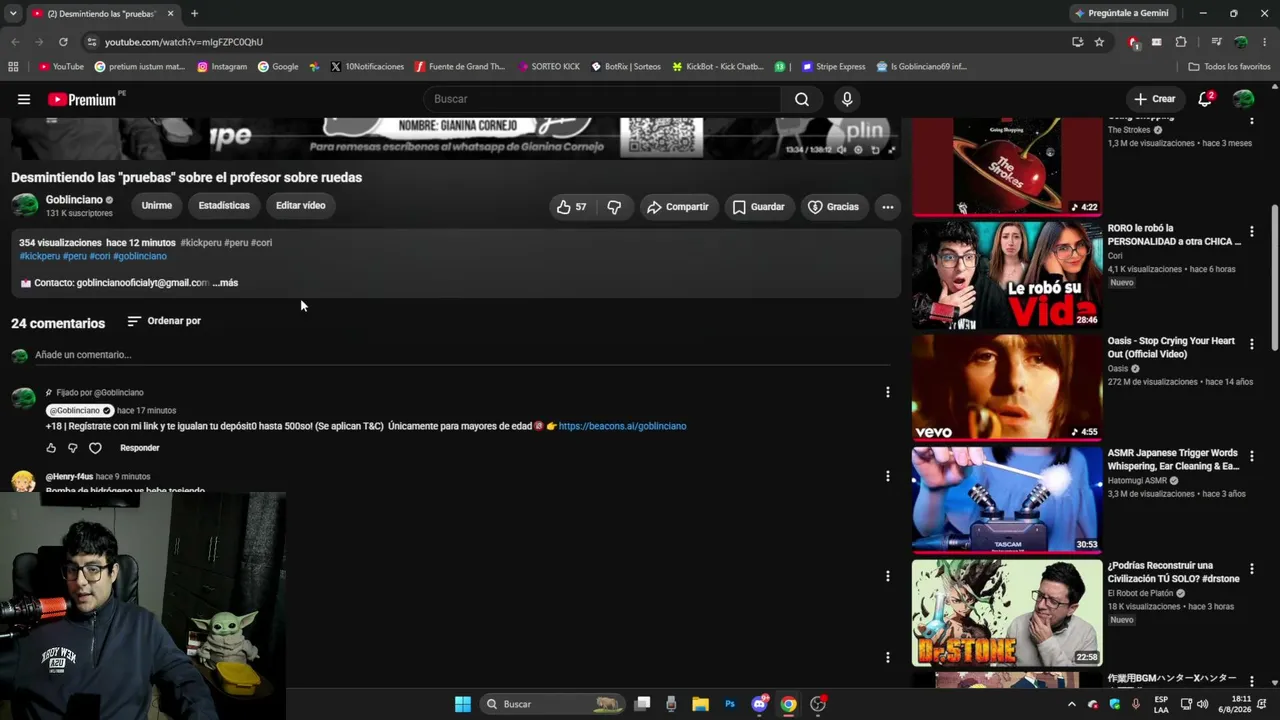Image resolution: width=1280 pixels, height=720 pixels.
Task: Open the video player settings gear
Action: click(858, 150)
